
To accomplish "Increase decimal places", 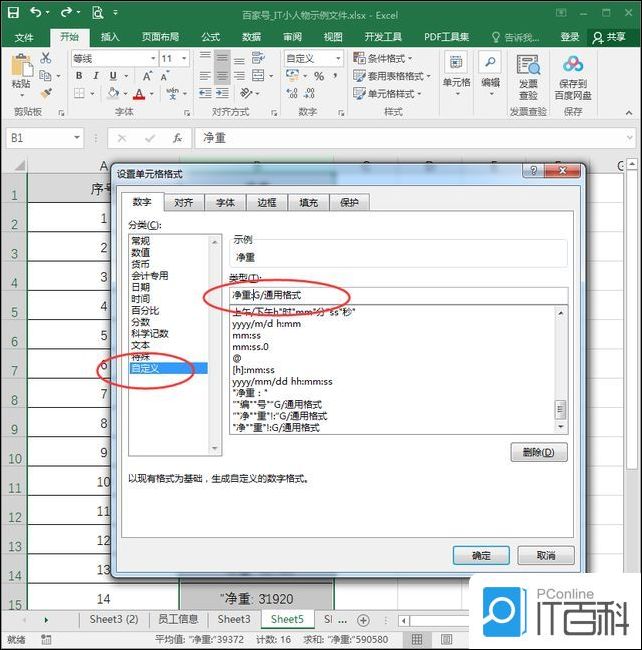I will [x=292, y=93].
